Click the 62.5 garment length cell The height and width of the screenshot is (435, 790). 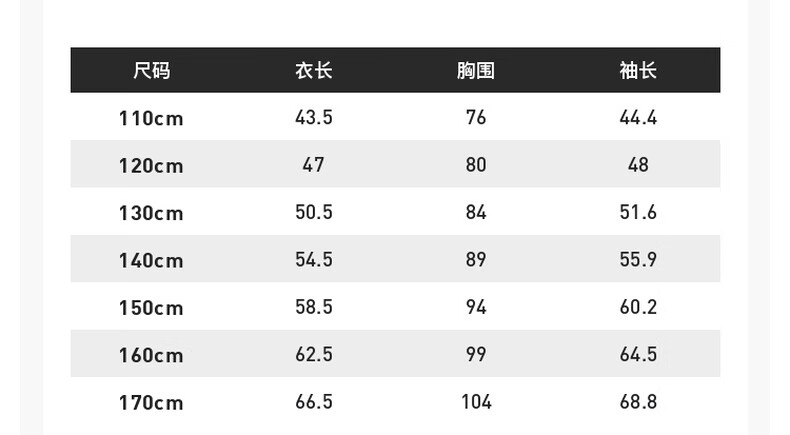(x=313, y=355)
